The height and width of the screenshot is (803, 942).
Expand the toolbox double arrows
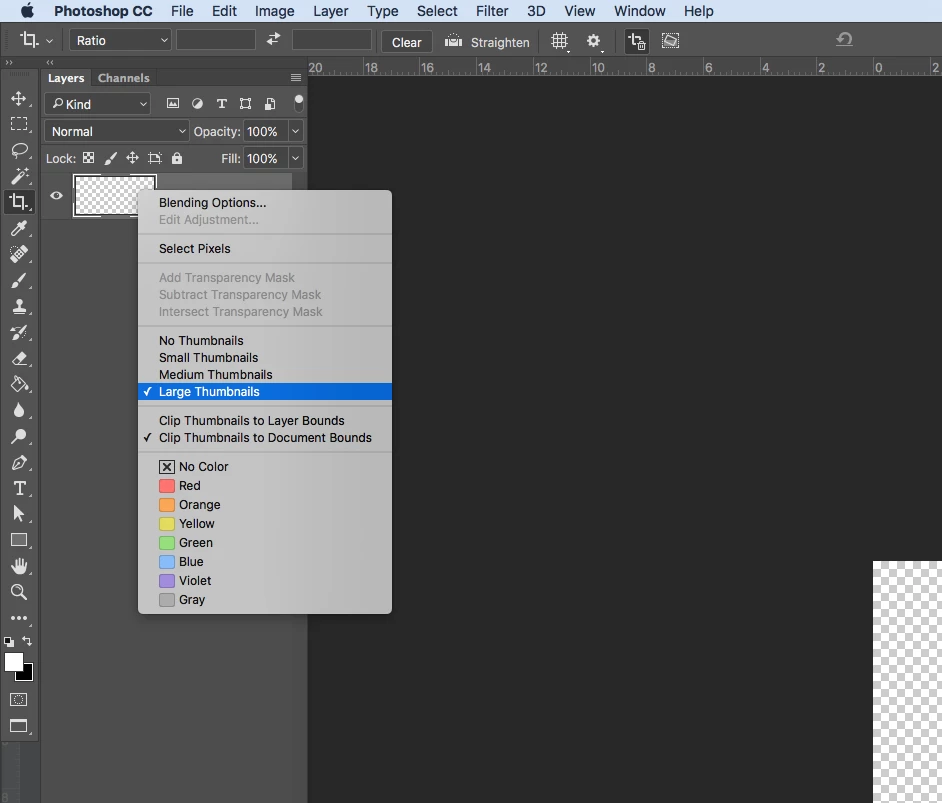point(8,62)
